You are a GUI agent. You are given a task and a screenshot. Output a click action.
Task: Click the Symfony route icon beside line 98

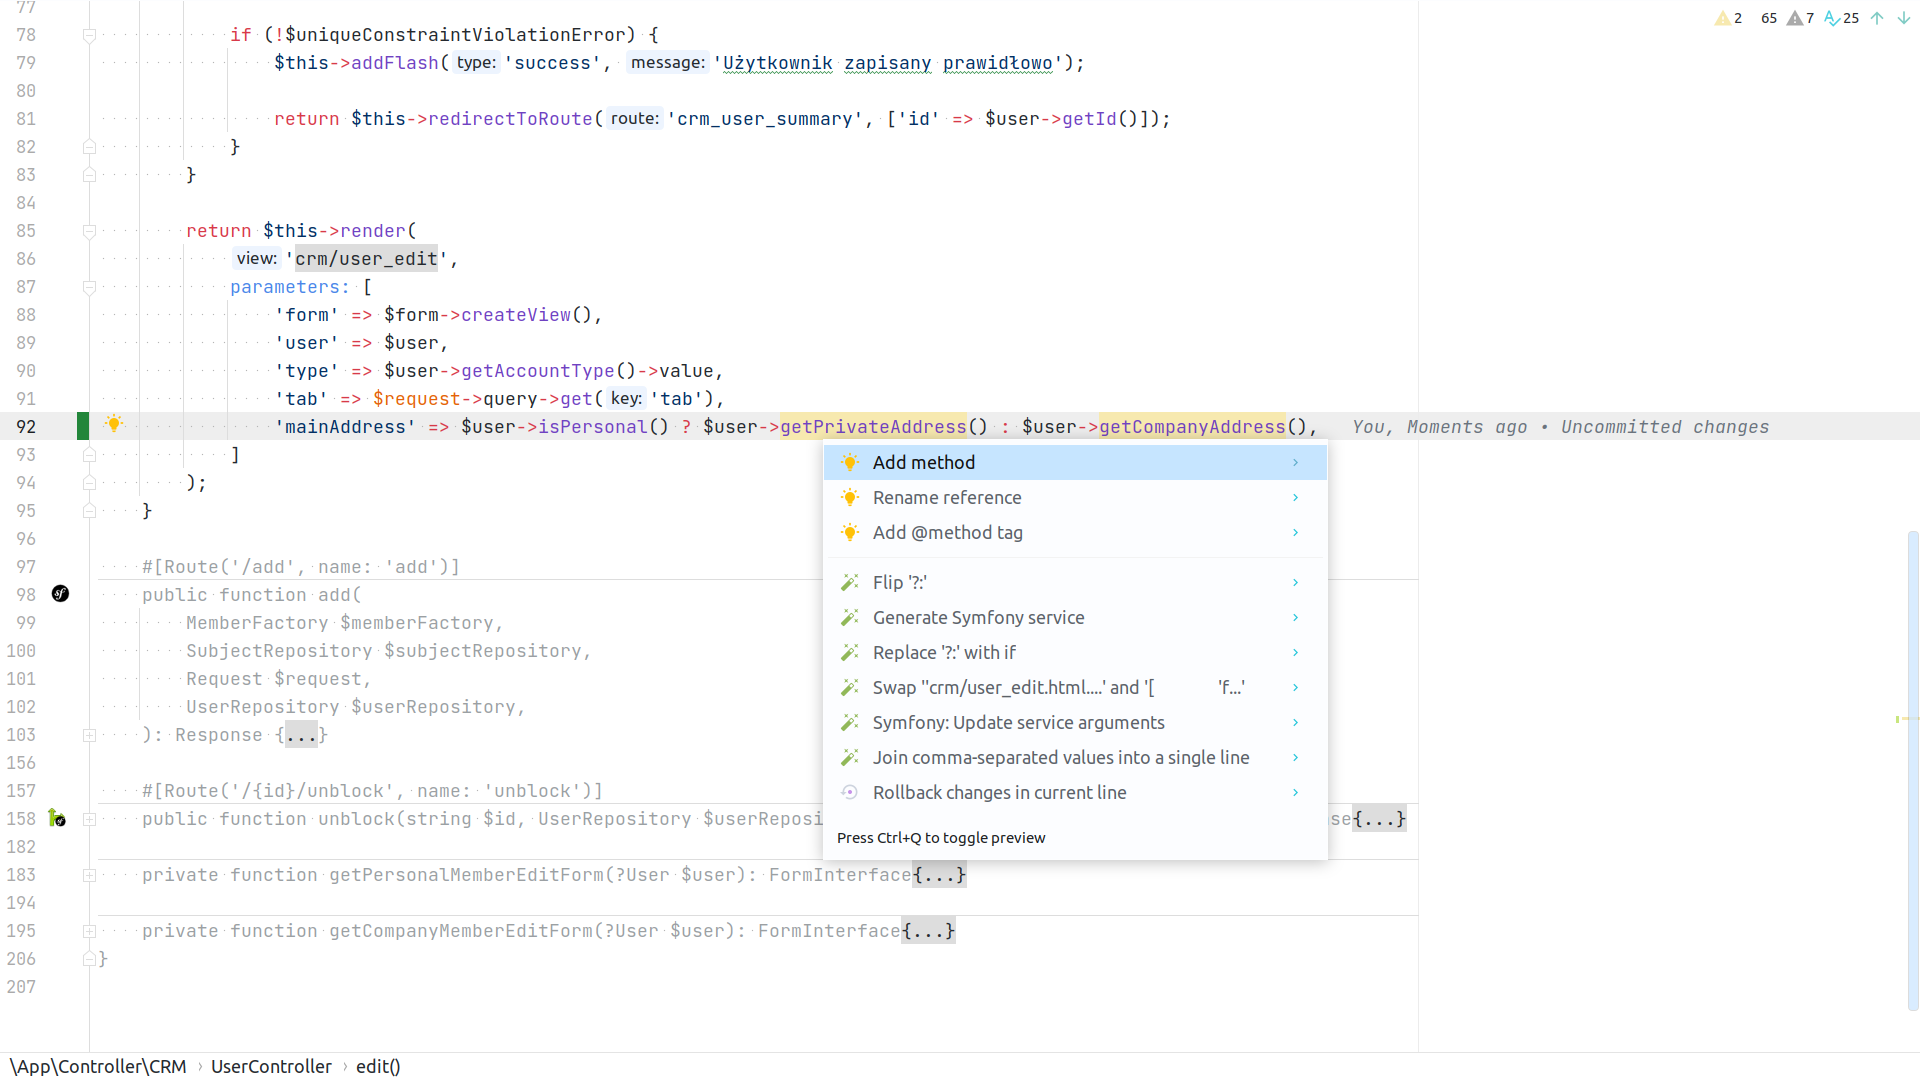tap(60, 594)
